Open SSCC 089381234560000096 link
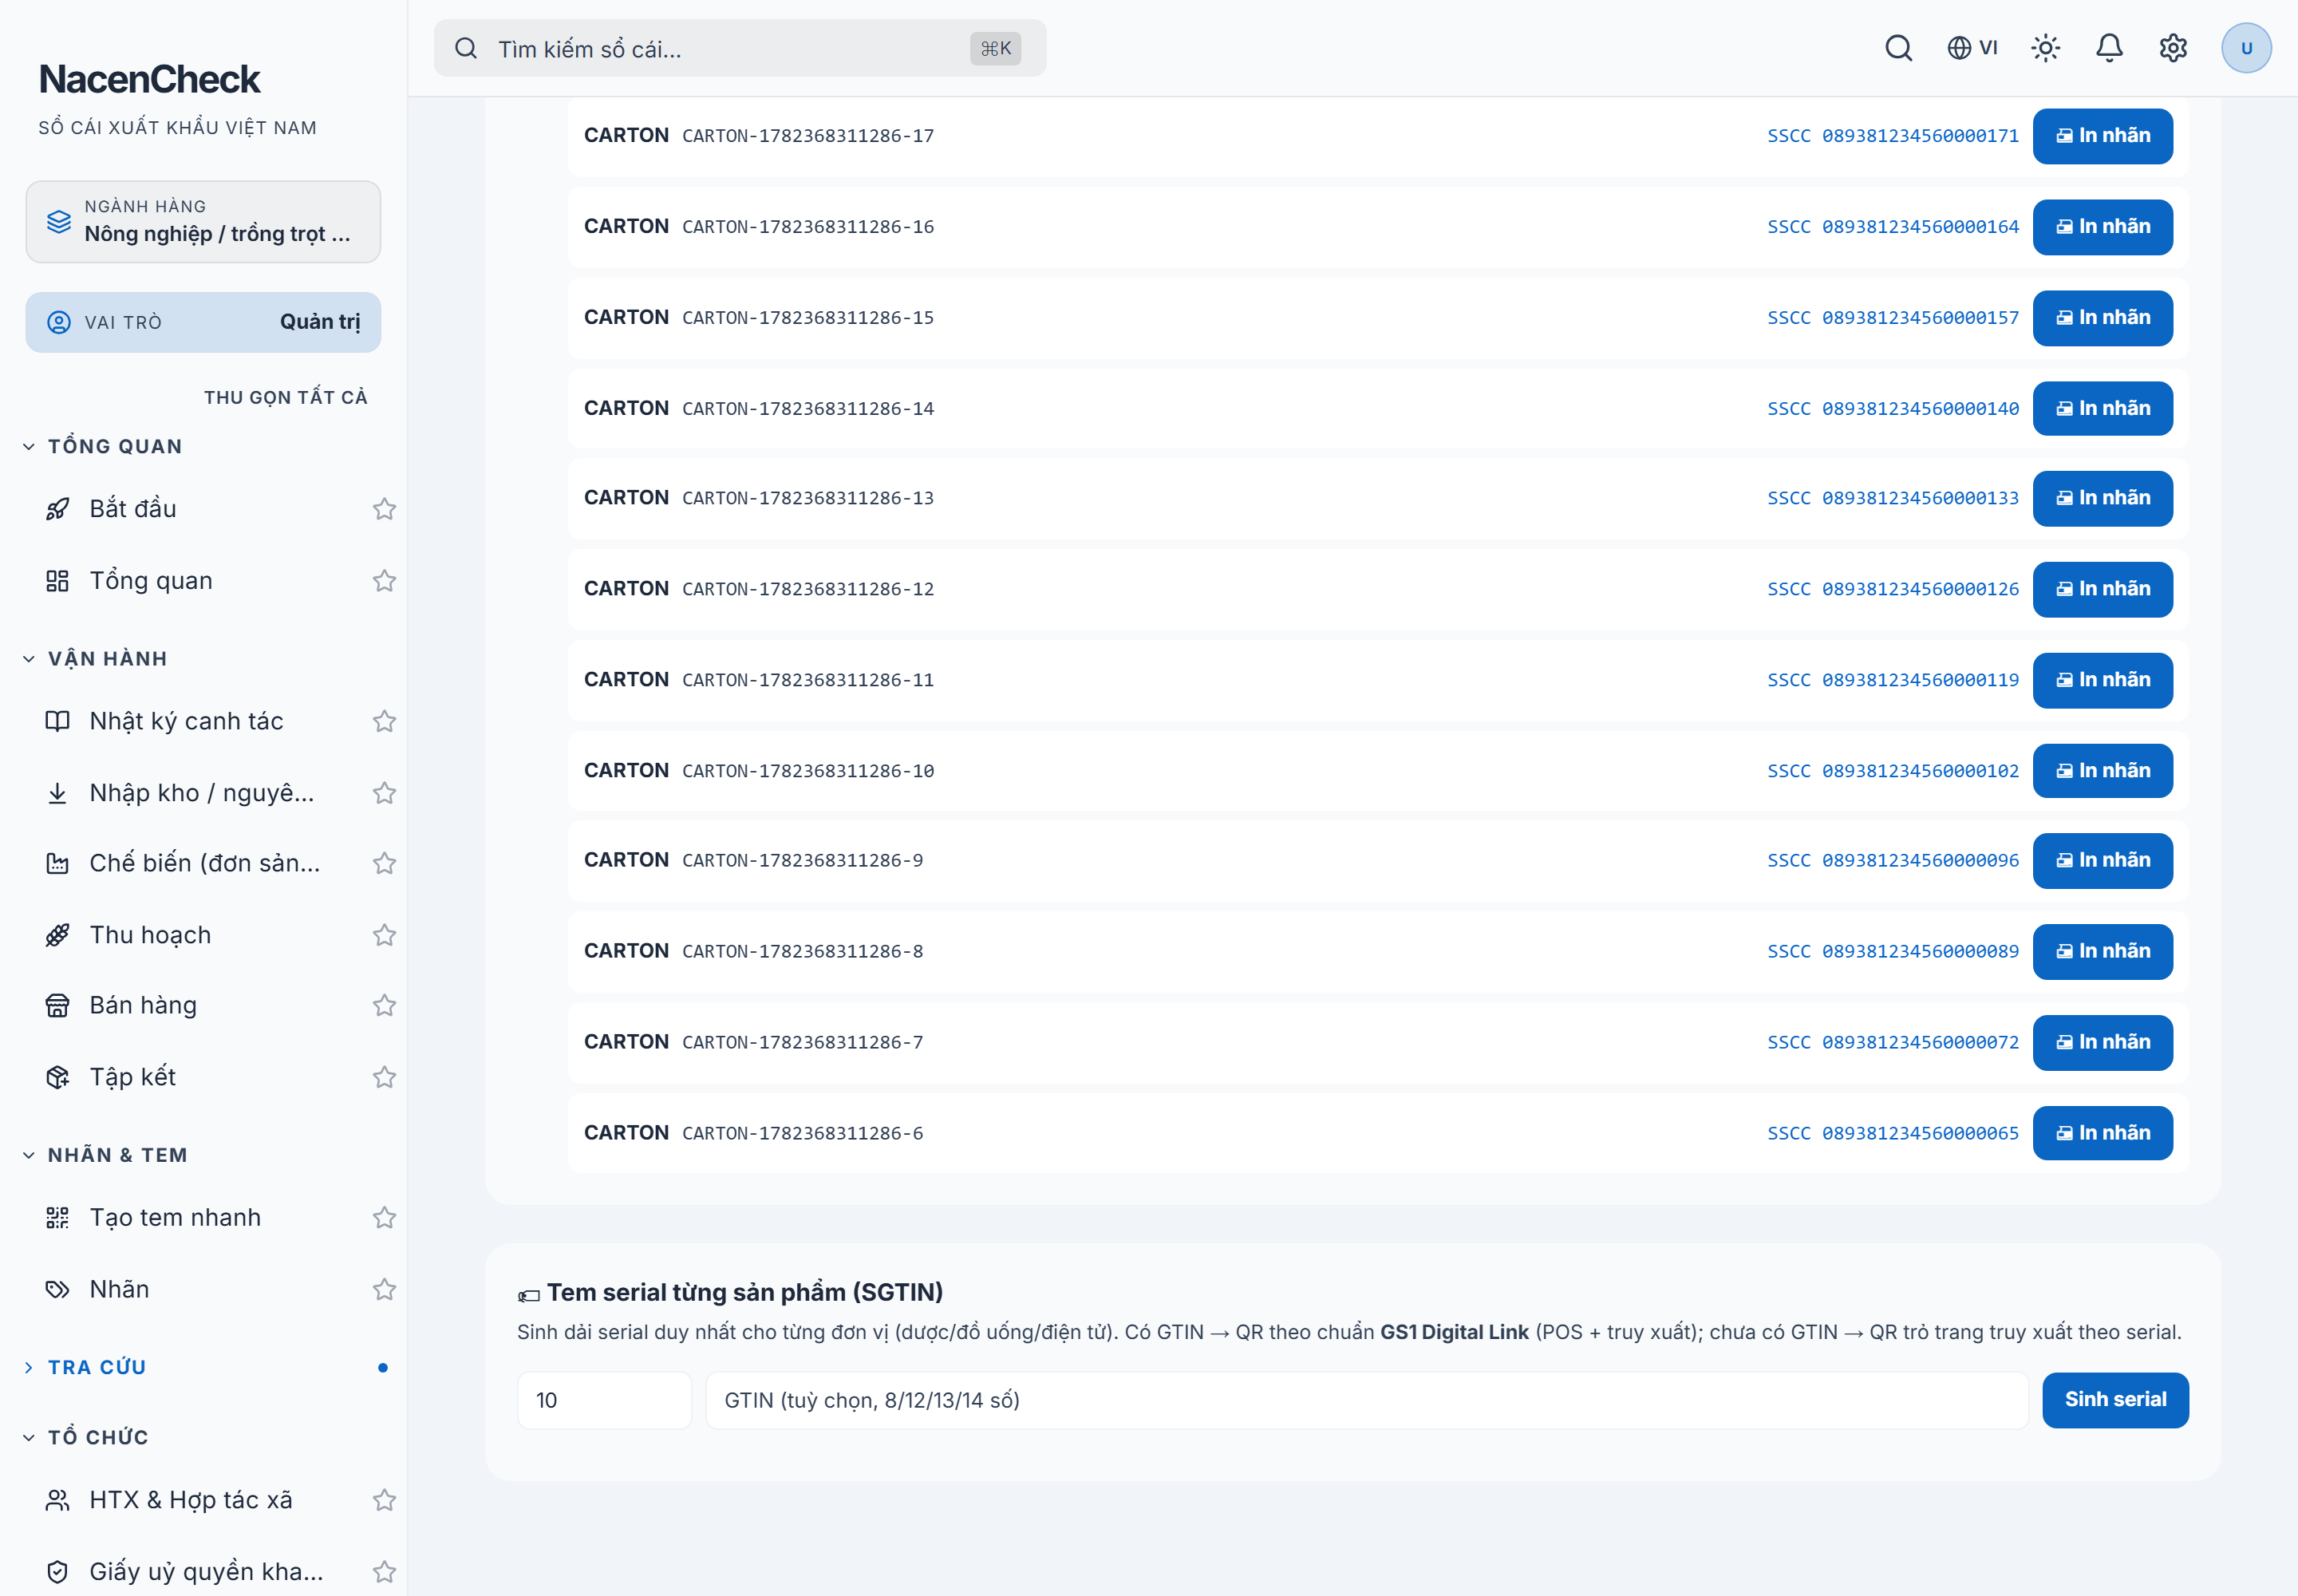Viewport: 2298px width, 1596px height. click(x=1892, y=860)
